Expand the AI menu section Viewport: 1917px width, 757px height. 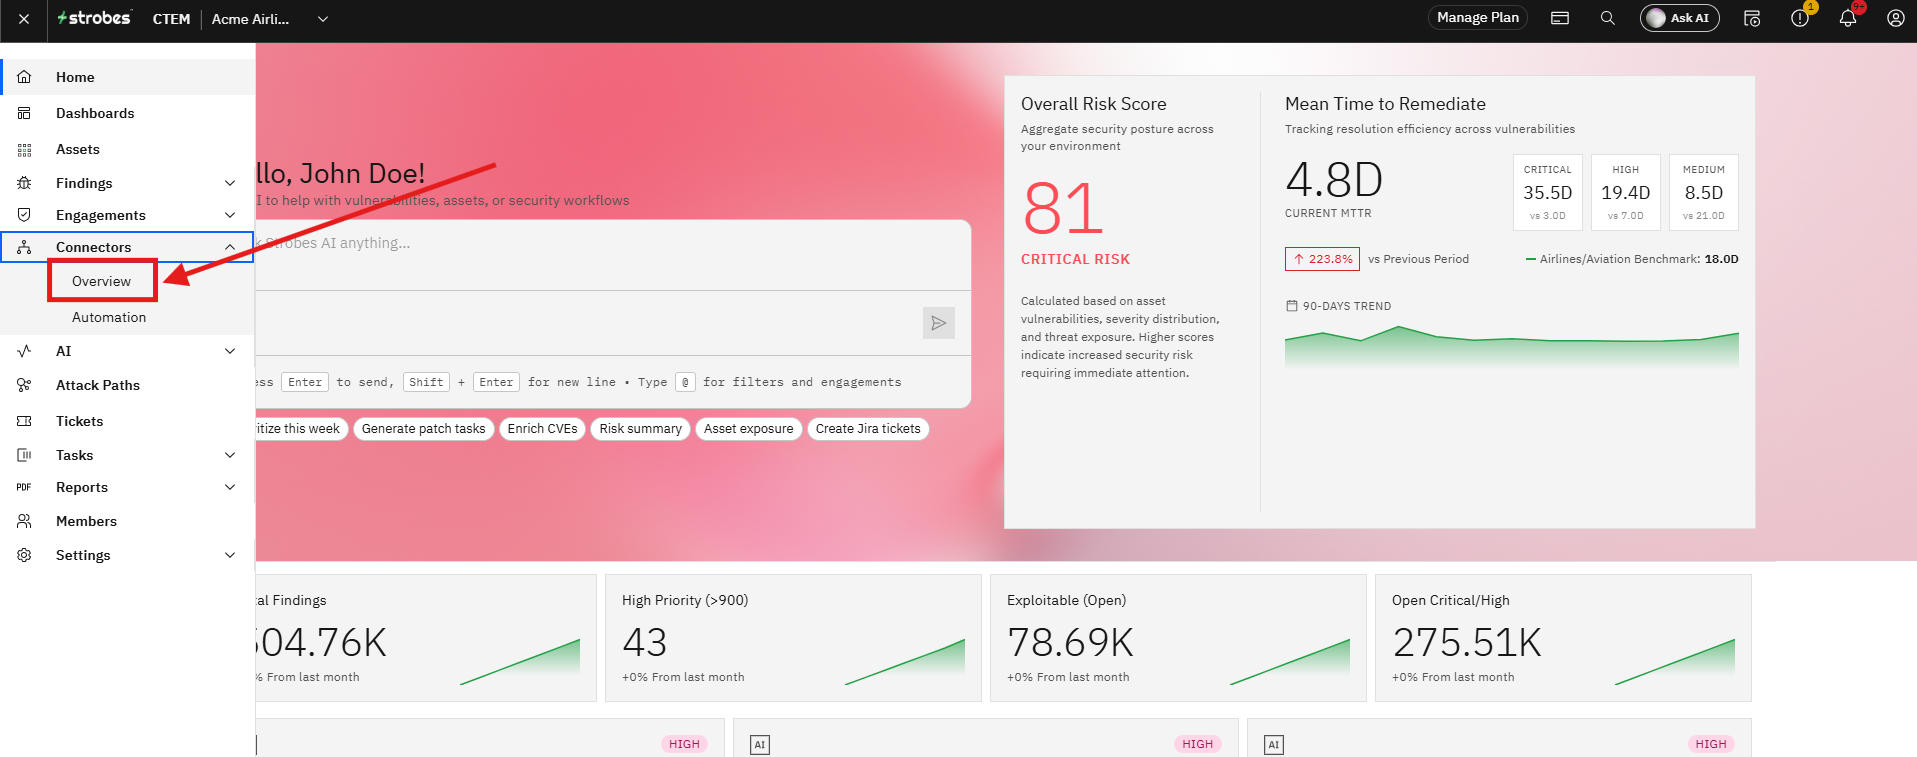pyautogui.click(x=230, y=351)
